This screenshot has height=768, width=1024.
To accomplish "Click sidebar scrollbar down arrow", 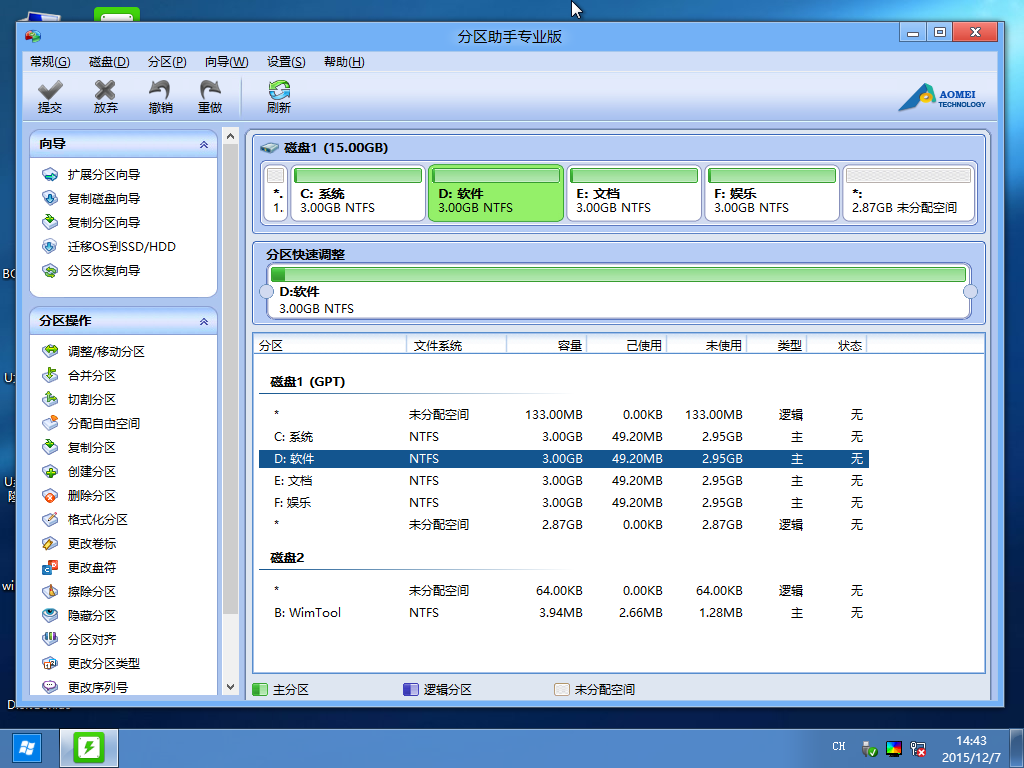I will tap(231, 687).
